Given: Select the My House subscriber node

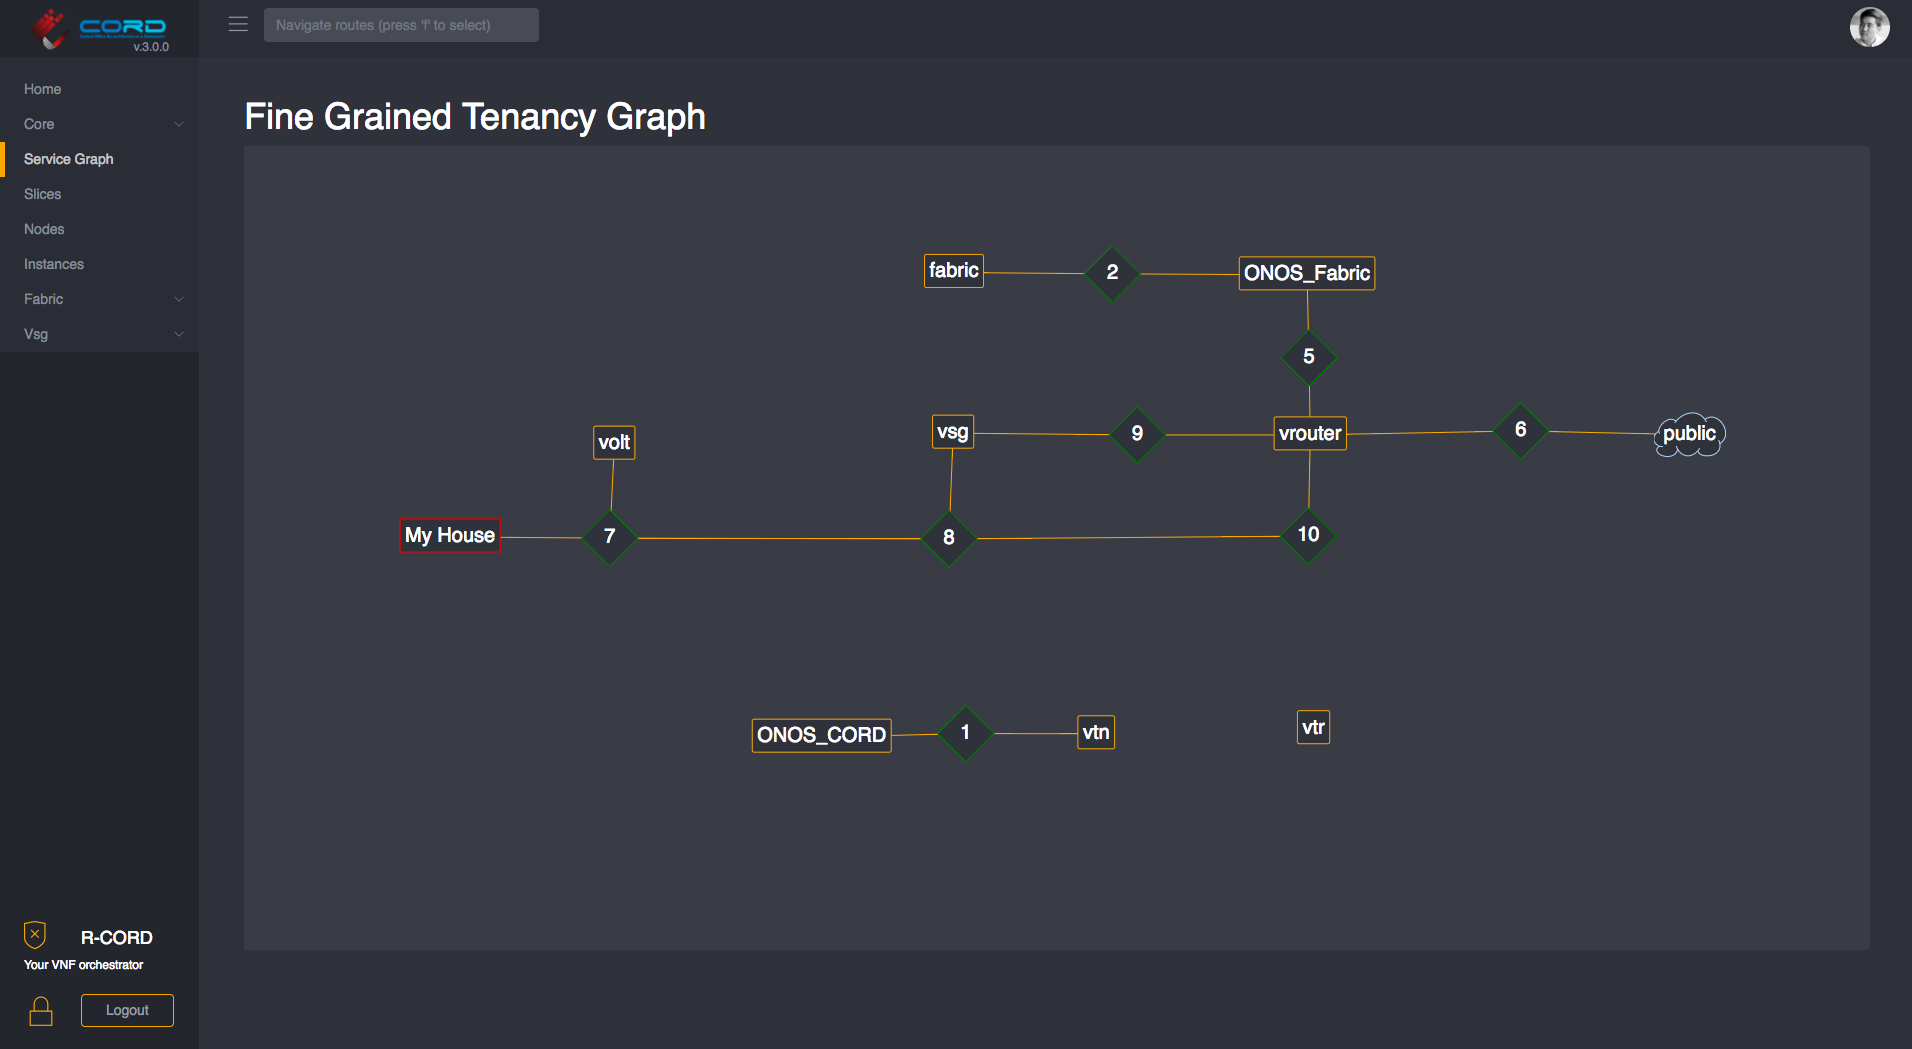Looking at the screenshot, I should (x=450, y=535).
